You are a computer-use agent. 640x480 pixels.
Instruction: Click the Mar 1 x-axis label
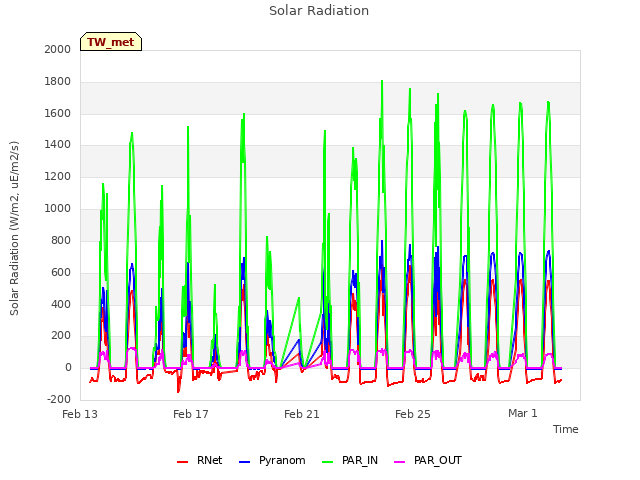[x=523, y=413]
